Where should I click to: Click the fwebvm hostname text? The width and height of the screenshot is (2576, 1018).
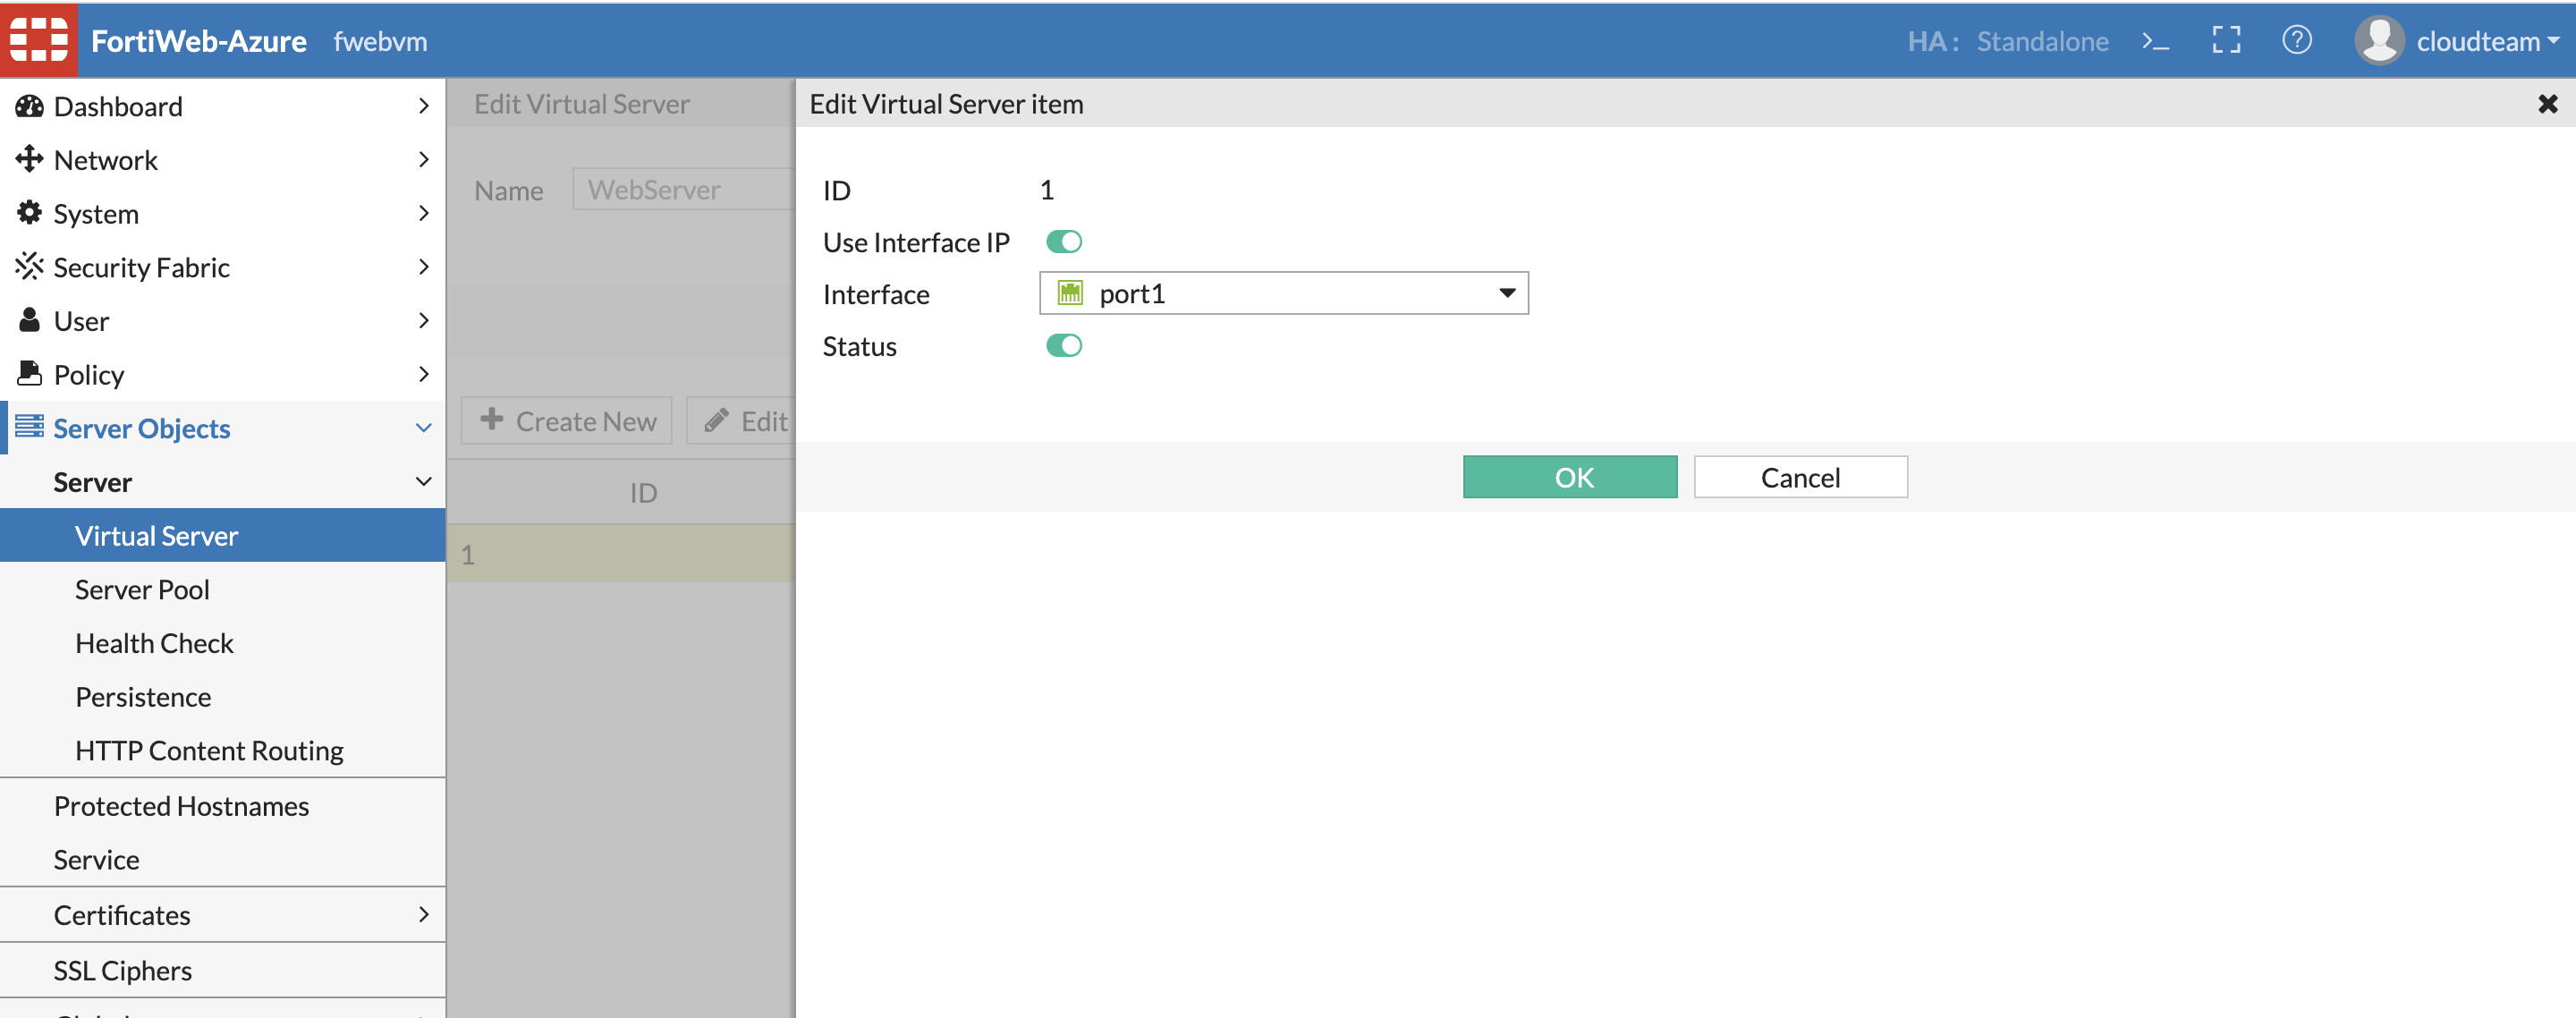(380, 41)
